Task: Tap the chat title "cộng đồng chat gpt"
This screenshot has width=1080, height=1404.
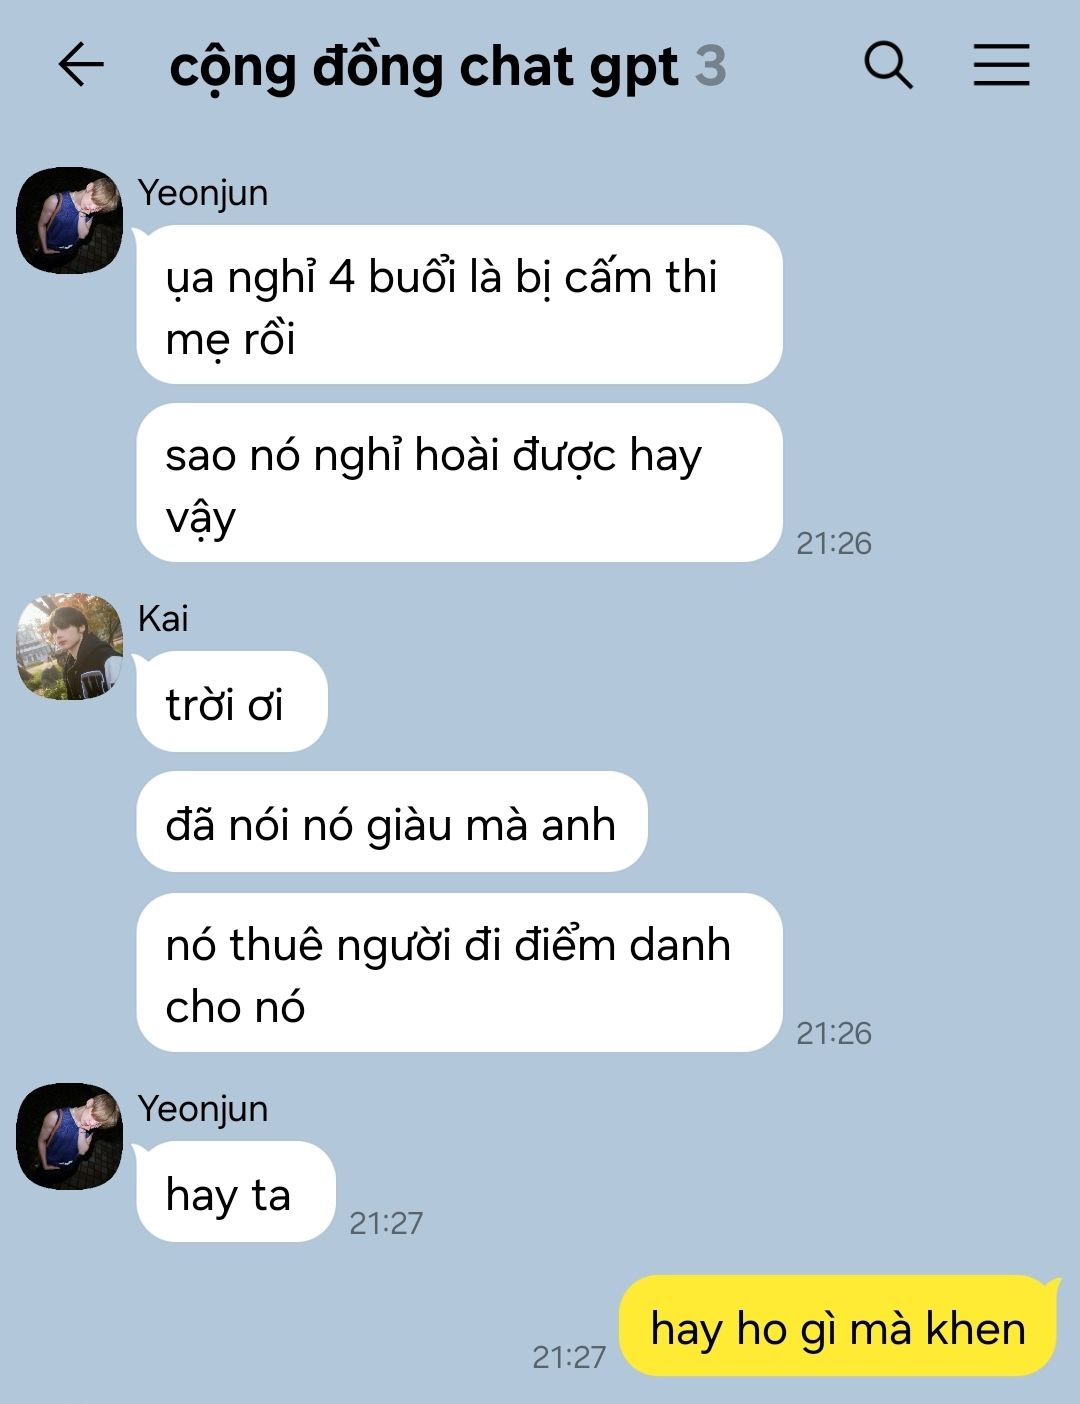Action: 424,68
